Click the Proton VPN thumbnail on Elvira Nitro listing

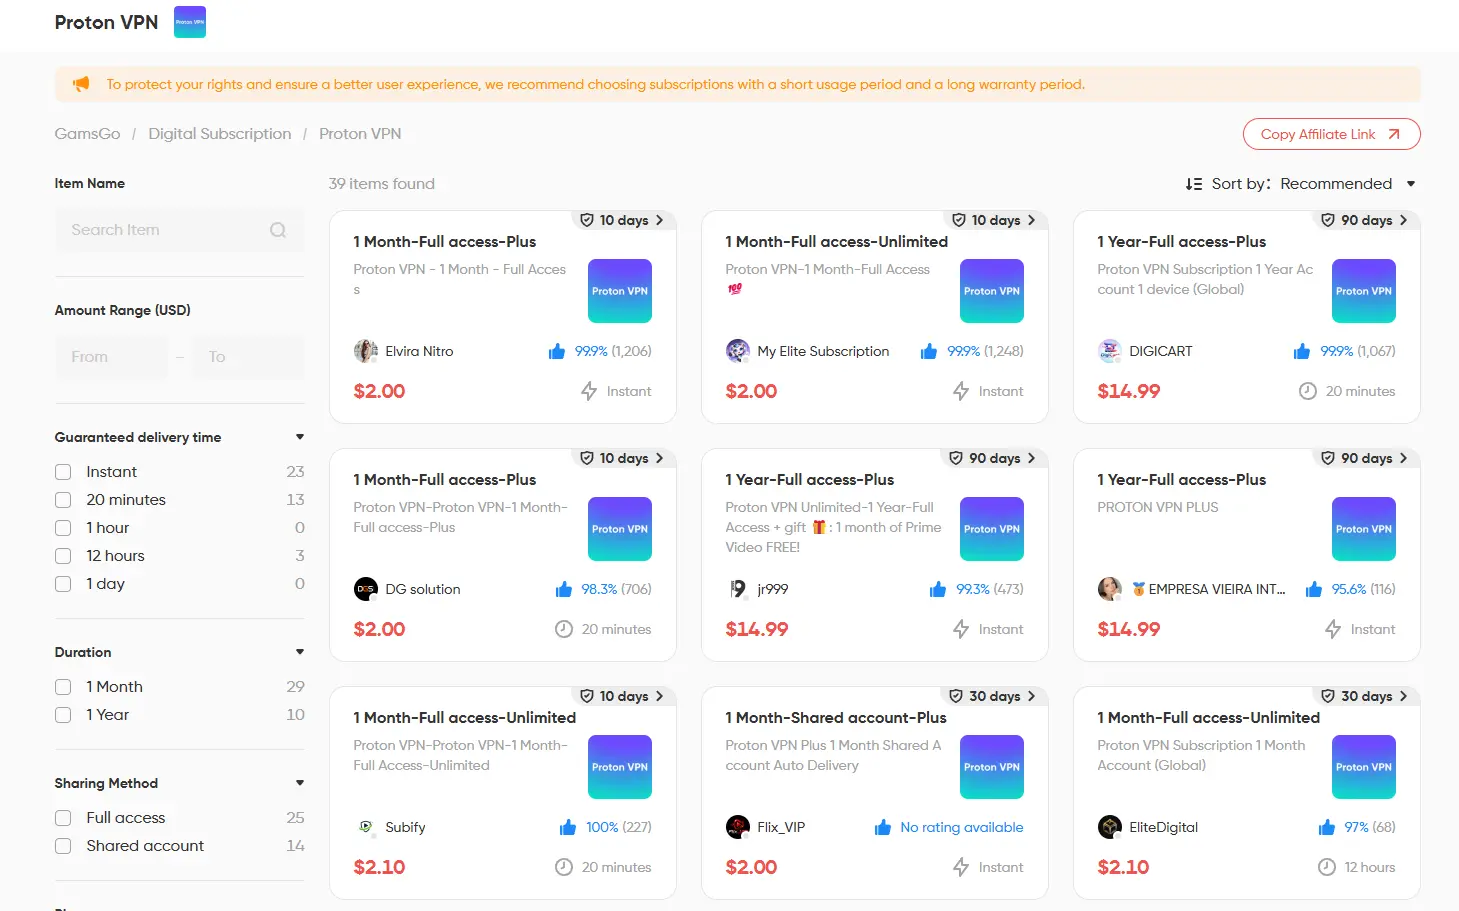[x=620, y=291]
